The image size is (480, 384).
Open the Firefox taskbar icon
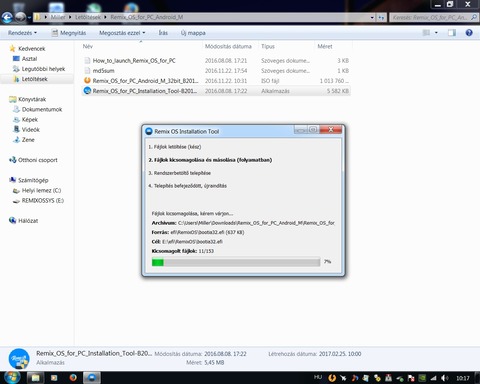pos(73,378)
